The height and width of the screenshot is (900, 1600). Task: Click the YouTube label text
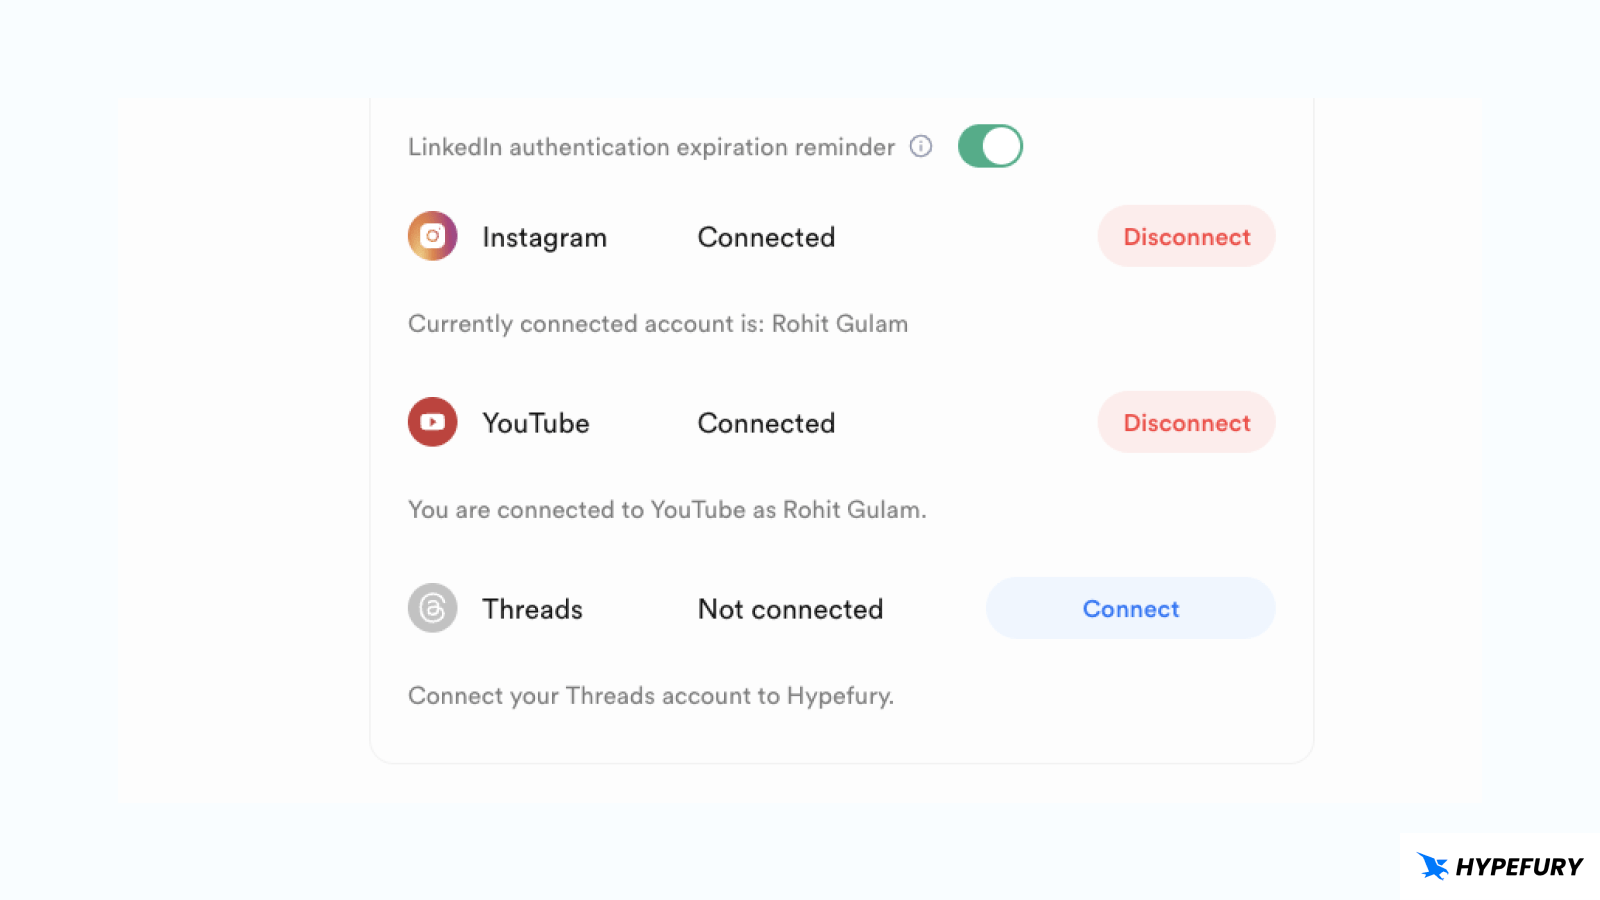(x=535, y=422)
